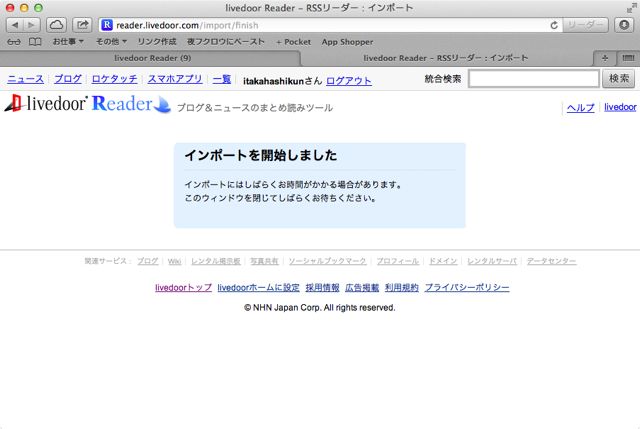The height and width of the screenshot is (429, 640).
Task: Show bookmarks via open book icon
Action: [x=35, y=42]
